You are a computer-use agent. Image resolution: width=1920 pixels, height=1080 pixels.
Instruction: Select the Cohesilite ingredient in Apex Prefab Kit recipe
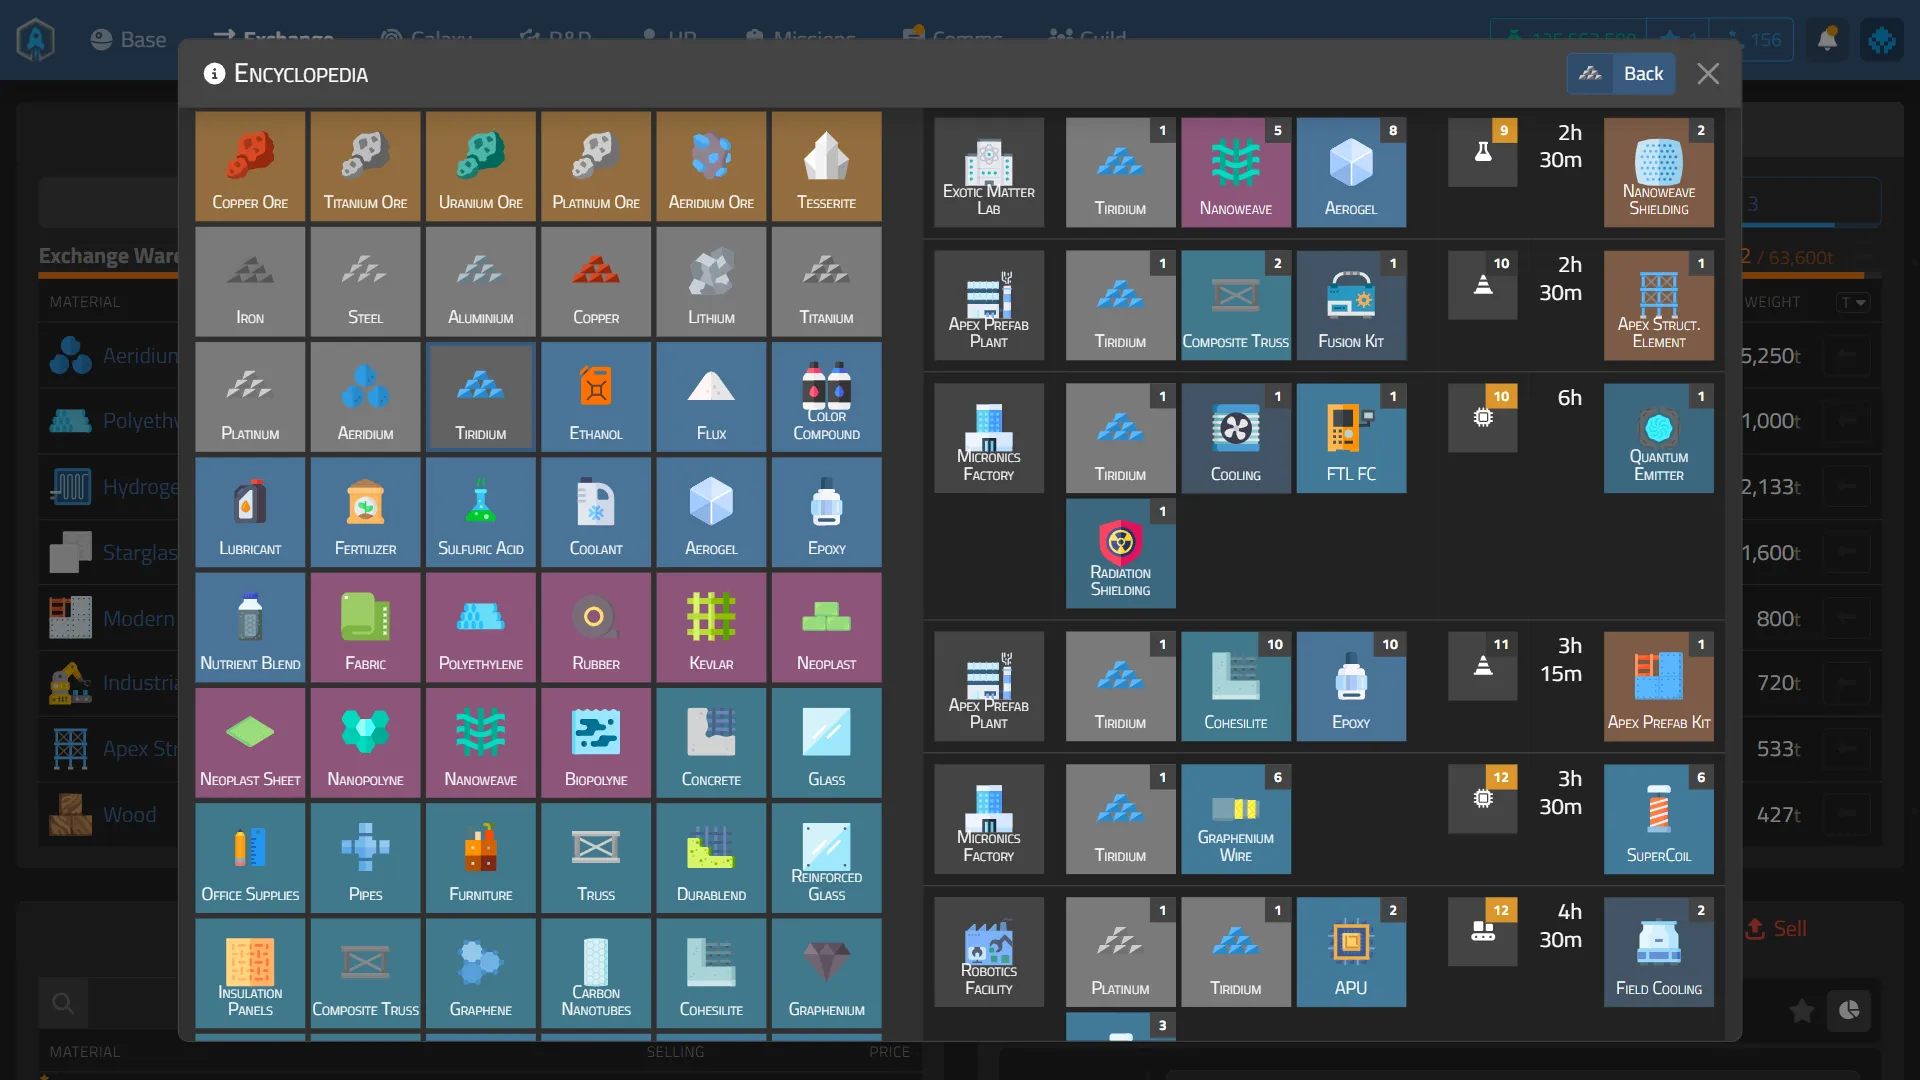(1235, 686)
